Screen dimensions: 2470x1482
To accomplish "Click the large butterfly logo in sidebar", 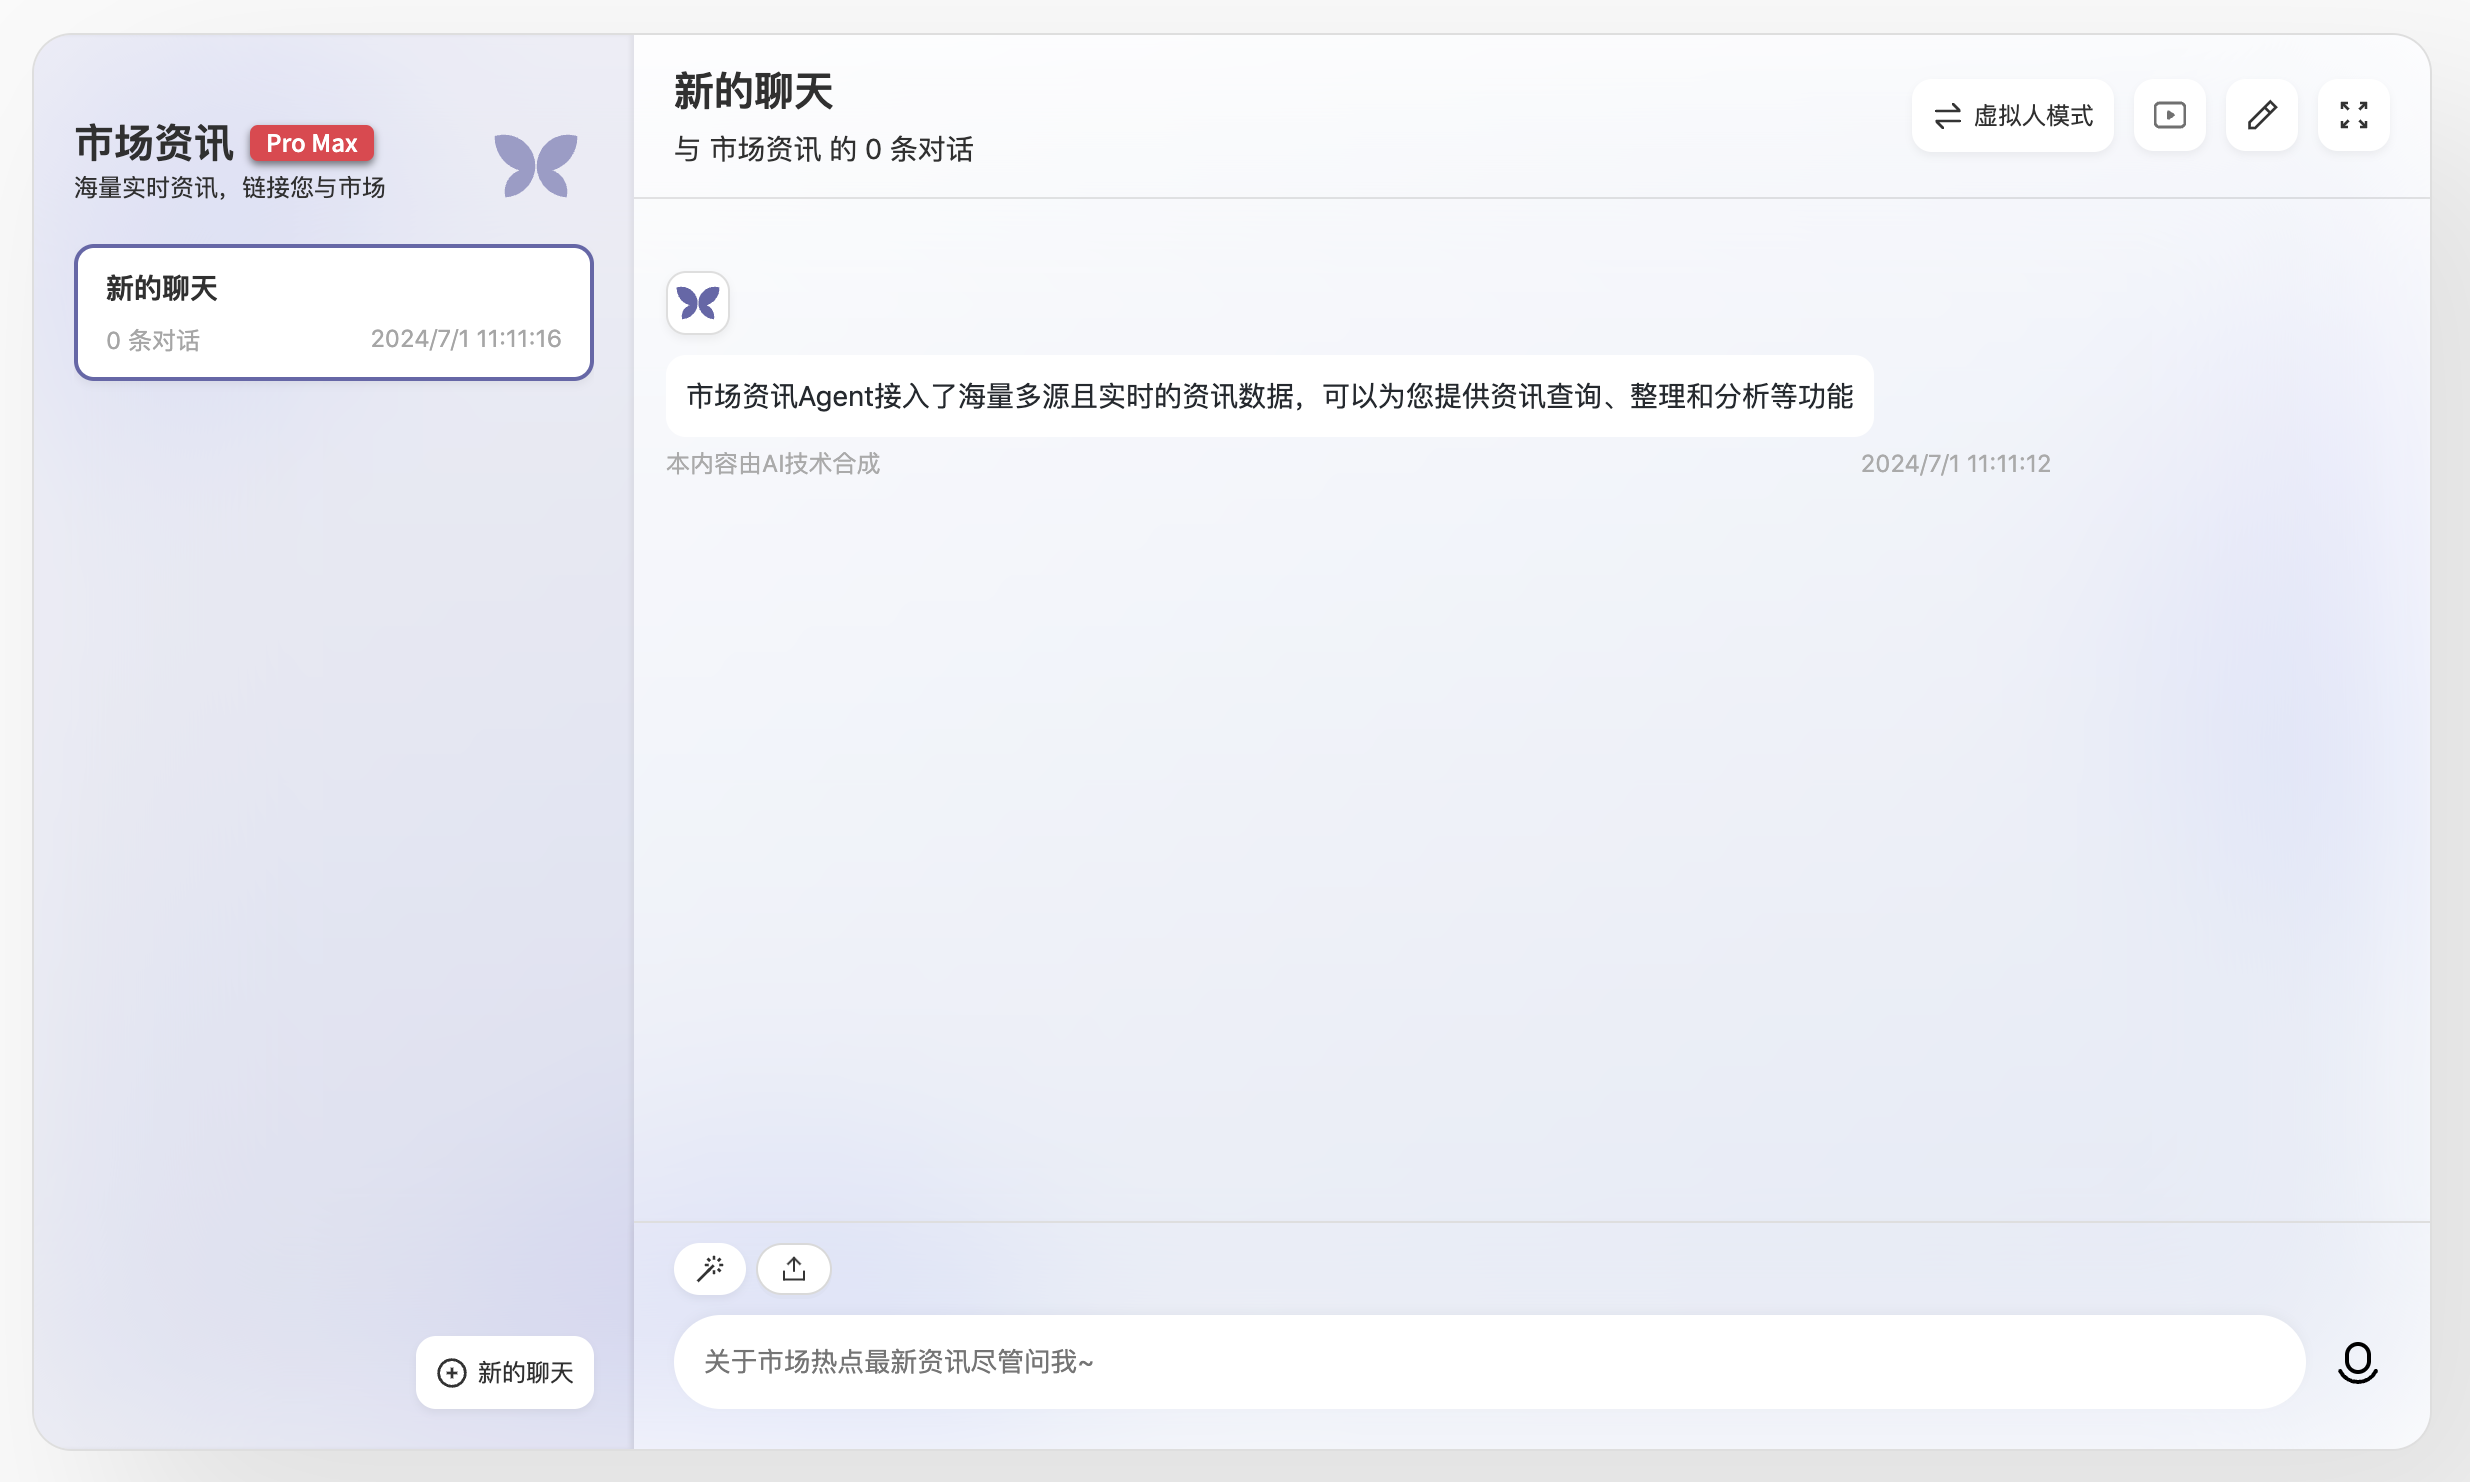I will coord(536,165).
